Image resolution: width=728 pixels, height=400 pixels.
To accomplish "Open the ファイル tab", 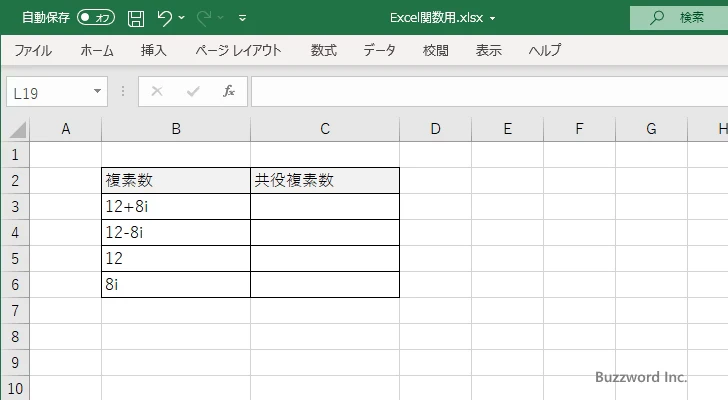I will 33,50.
